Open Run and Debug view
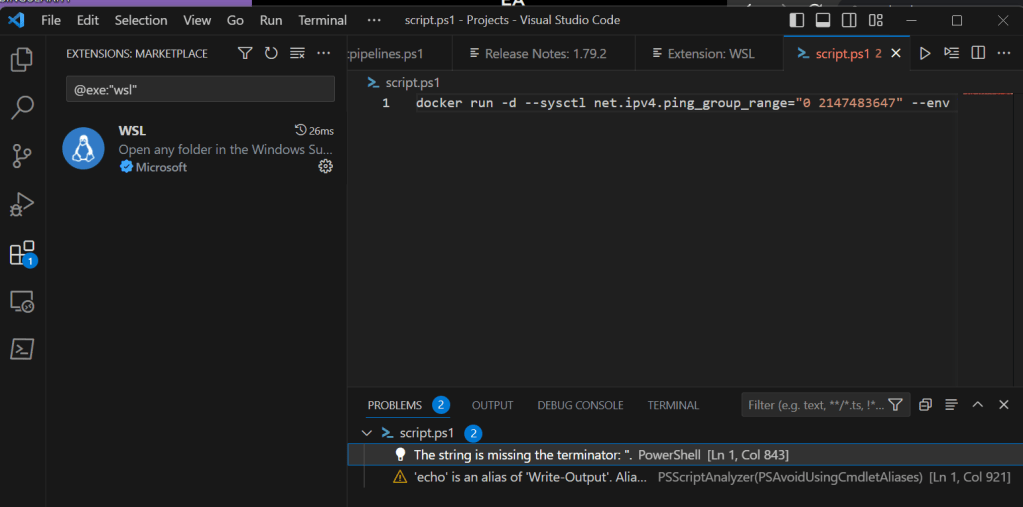1023x507 pixels. [x=22, y=205]
